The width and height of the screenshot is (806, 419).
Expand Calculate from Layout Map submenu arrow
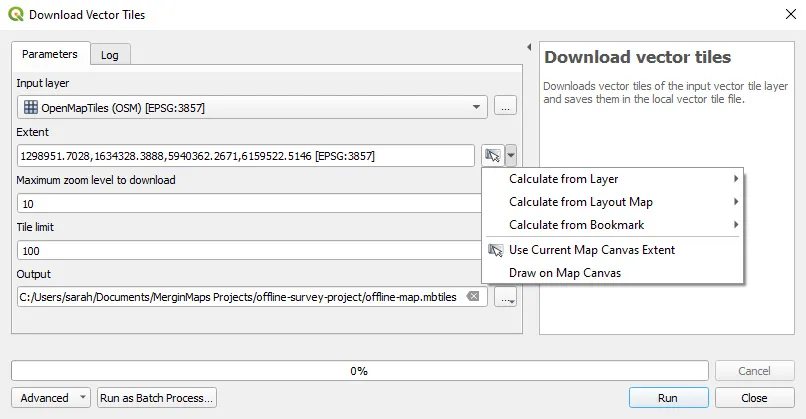736,202
